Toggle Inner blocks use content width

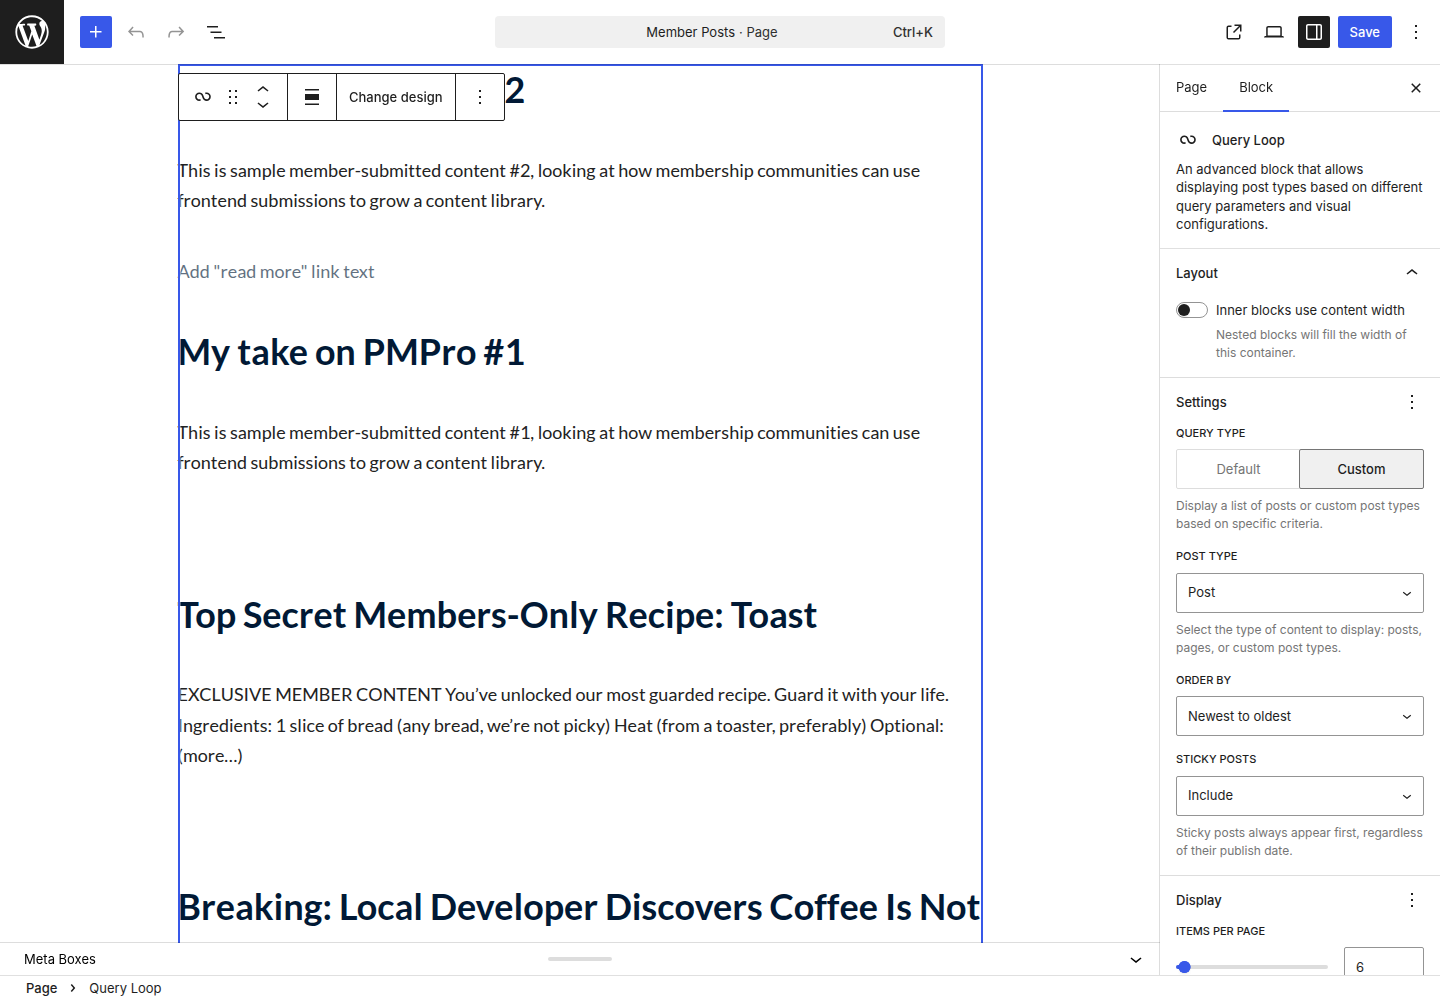pyautogui.click(x=1192, y=310)
